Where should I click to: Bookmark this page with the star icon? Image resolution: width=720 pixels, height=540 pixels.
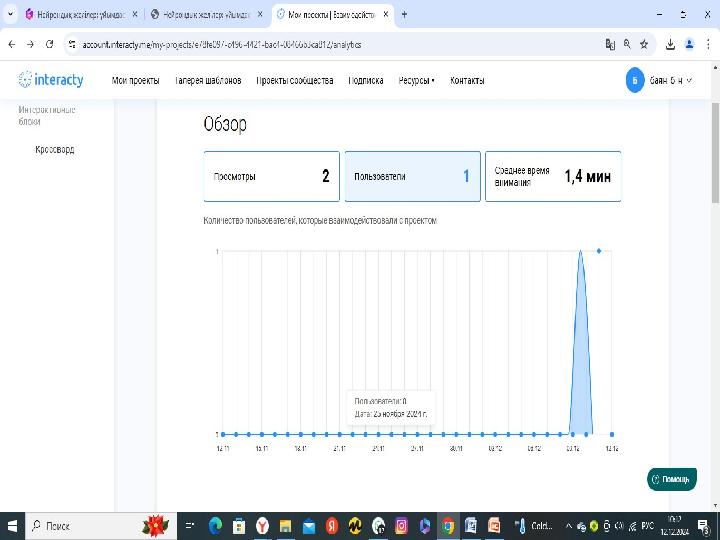tap(644, 44)
